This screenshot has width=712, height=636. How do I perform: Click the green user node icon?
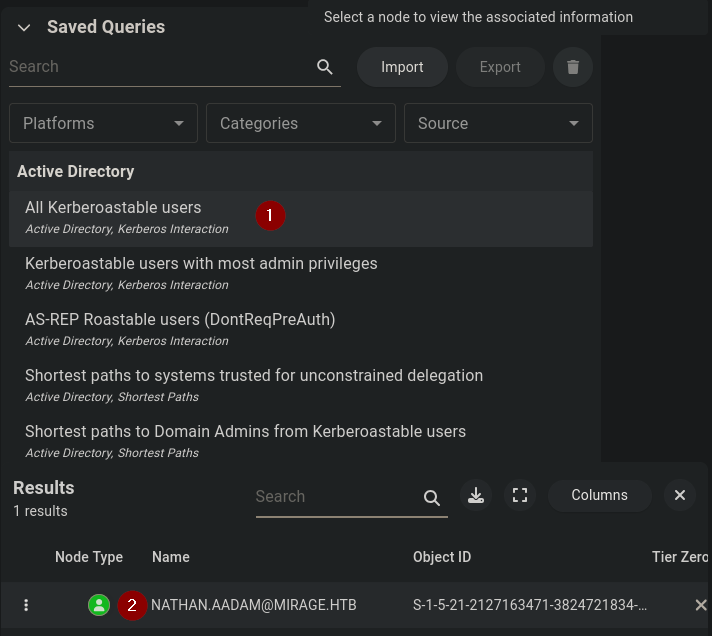(98, 605)
